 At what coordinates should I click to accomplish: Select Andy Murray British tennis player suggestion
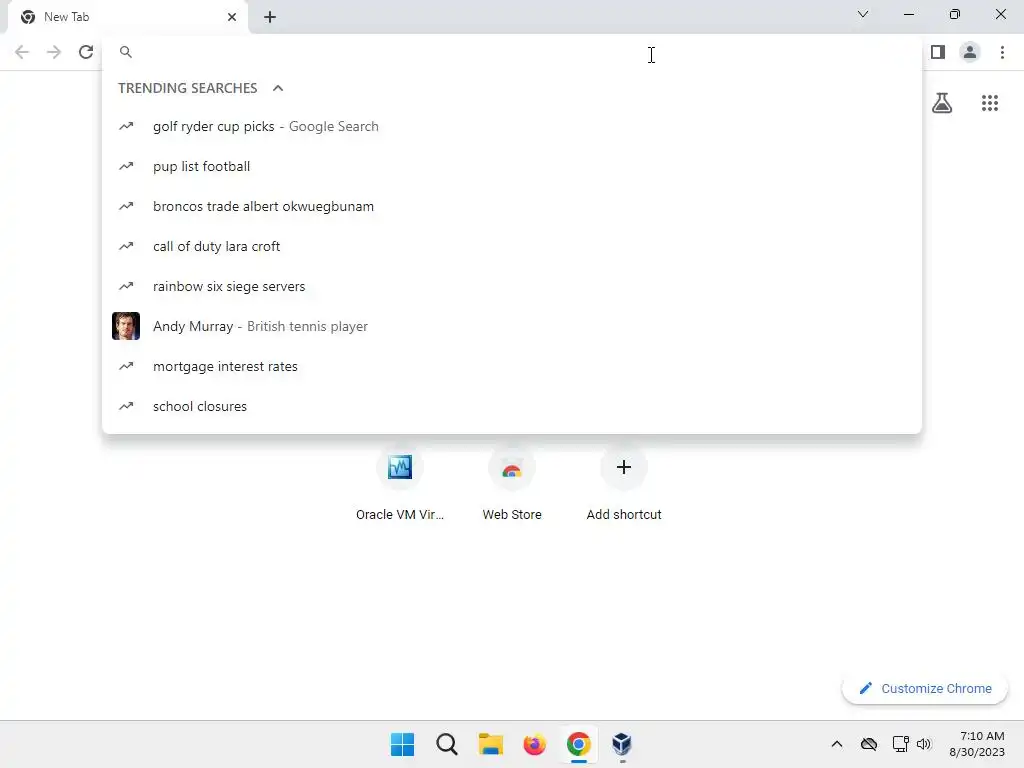point(511,327)
